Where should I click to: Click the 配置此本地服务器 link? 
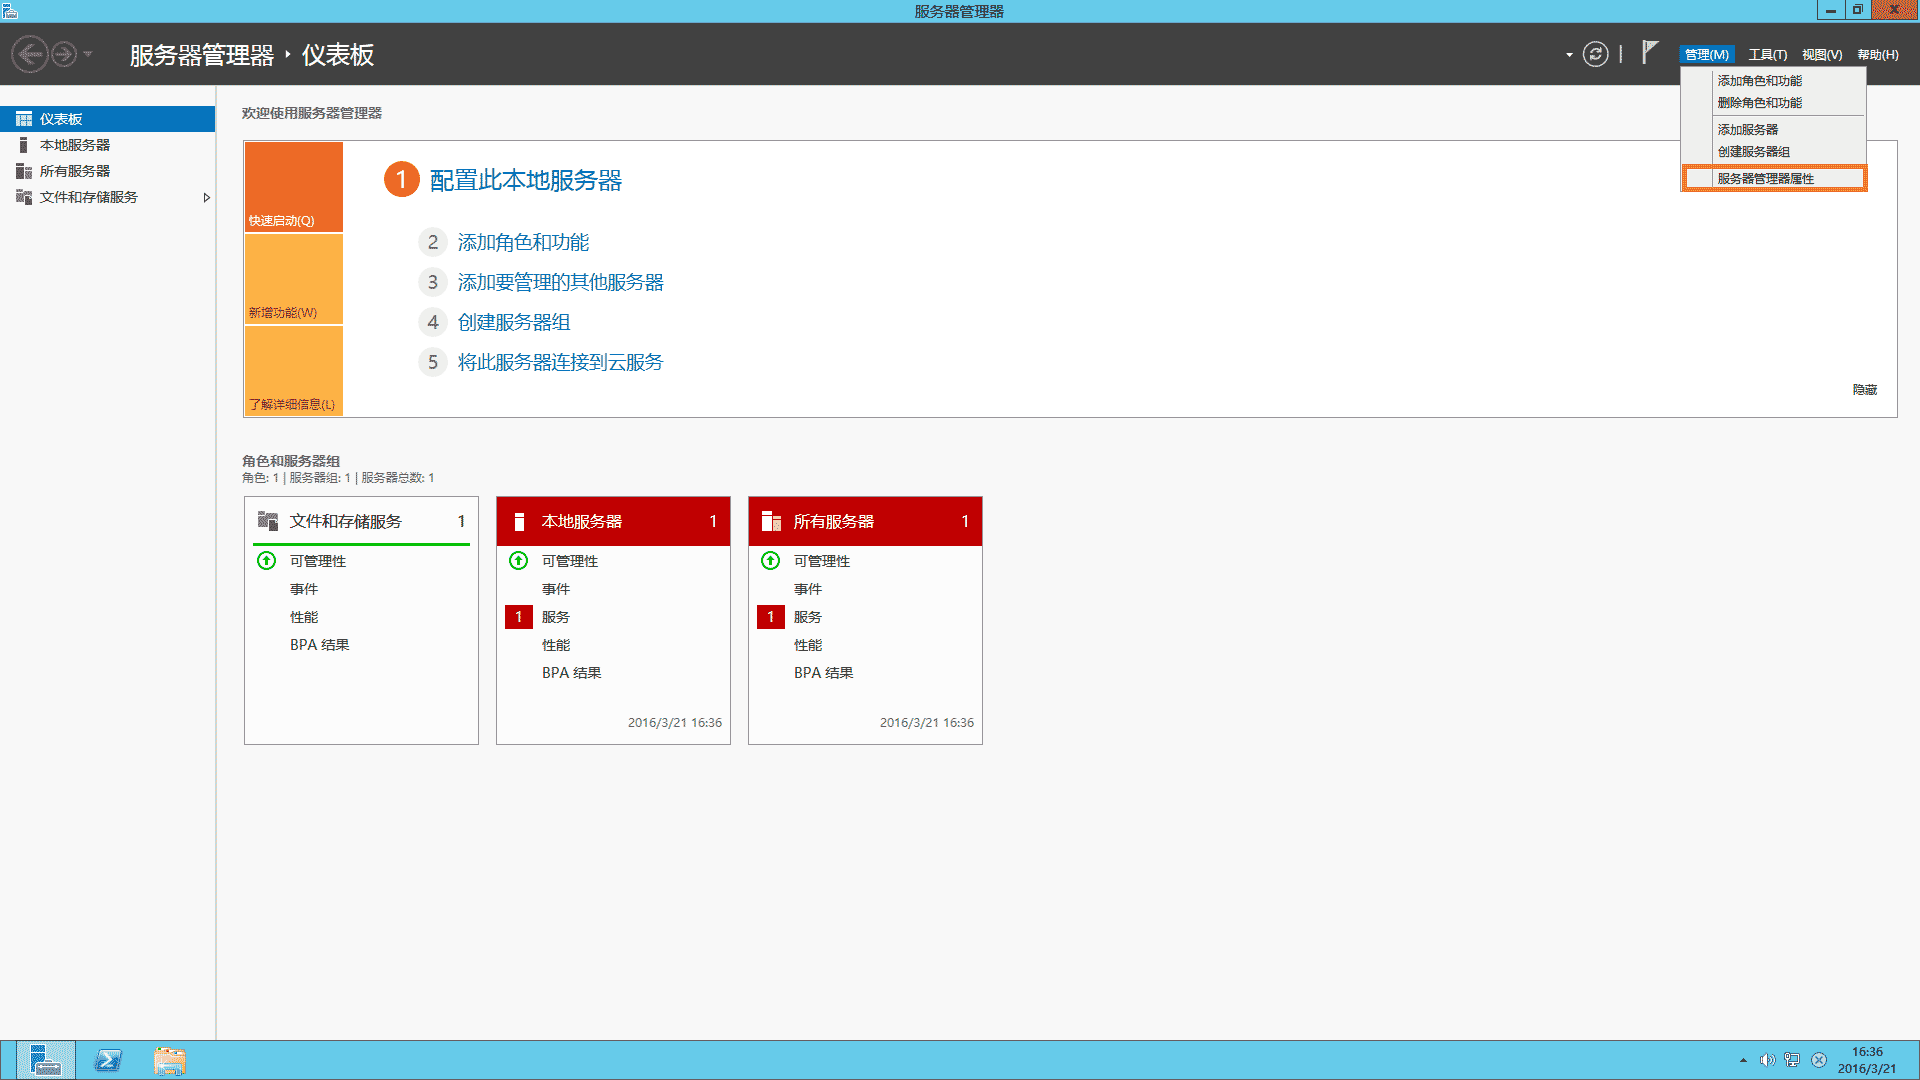click(525, 180)
